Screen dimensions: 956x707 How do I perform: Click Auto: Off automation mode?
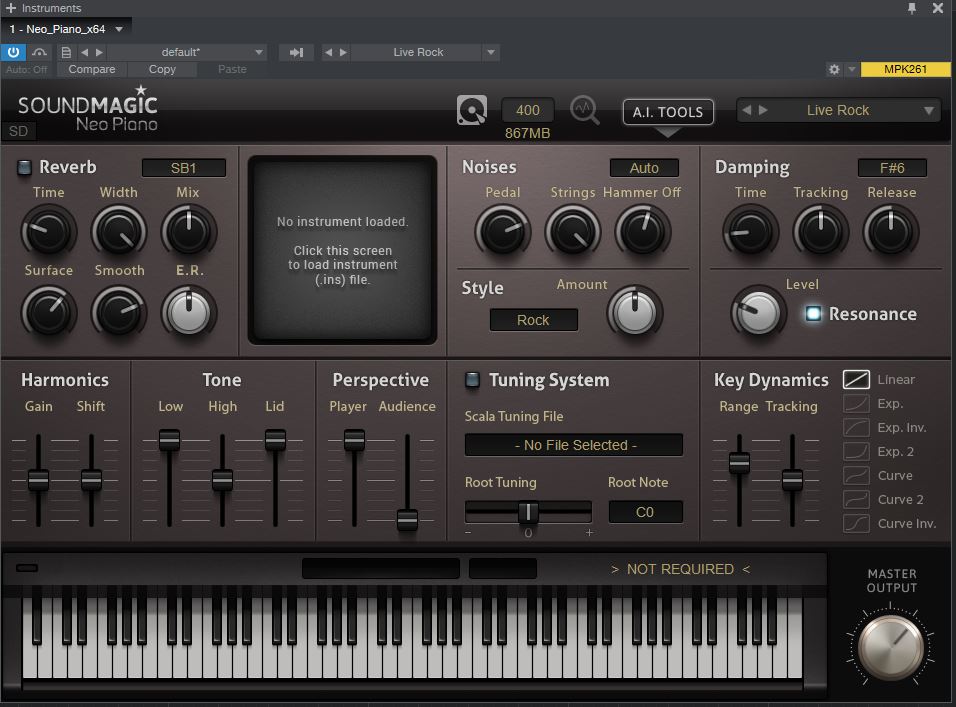tap(27, 69)
